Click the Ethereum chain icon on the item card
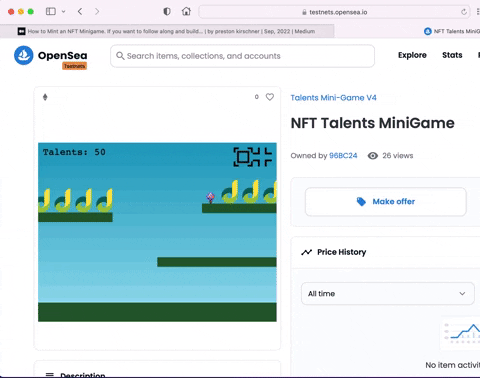The image size is (480, 378). pos(45,97)
